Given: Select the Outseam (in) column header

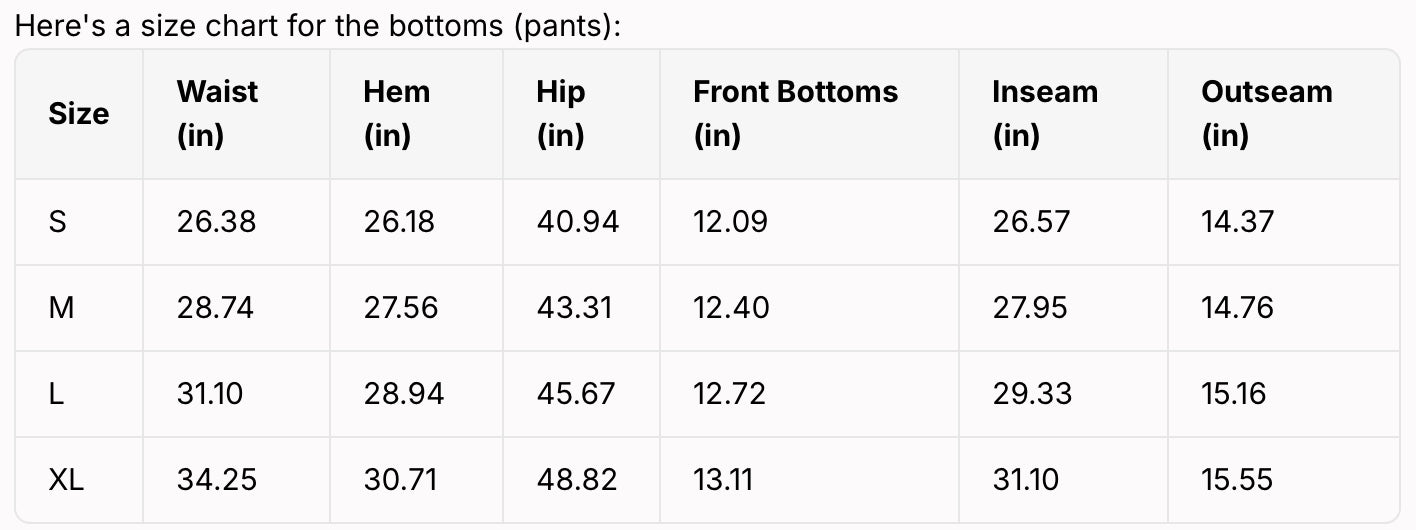Looking at the screenshot, I should [1266, 113].
